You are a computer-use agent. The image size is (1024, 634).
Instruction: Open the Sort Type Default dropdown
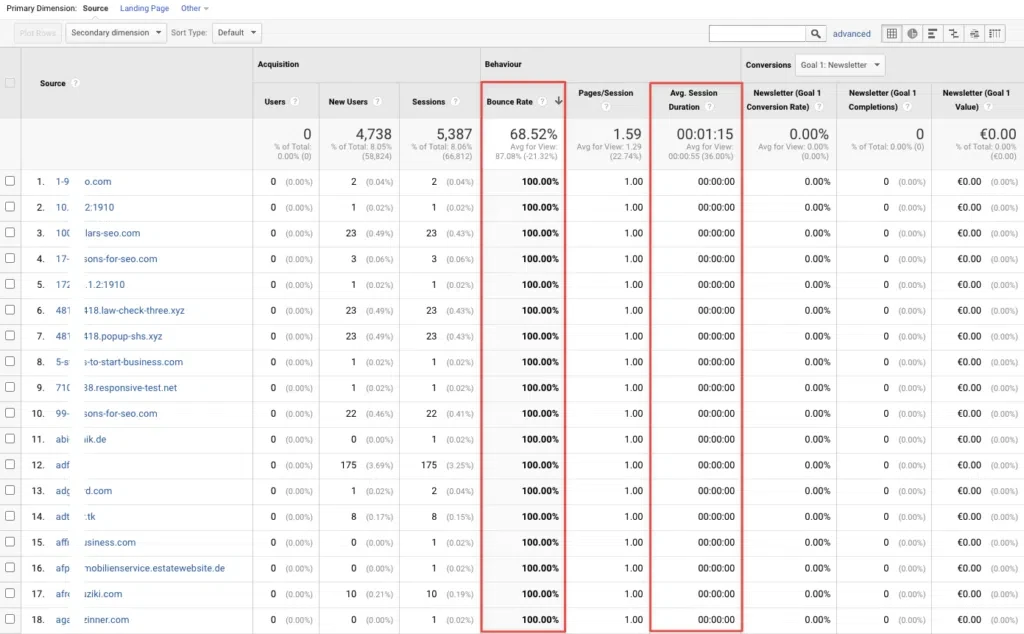[x=237, y=32]
